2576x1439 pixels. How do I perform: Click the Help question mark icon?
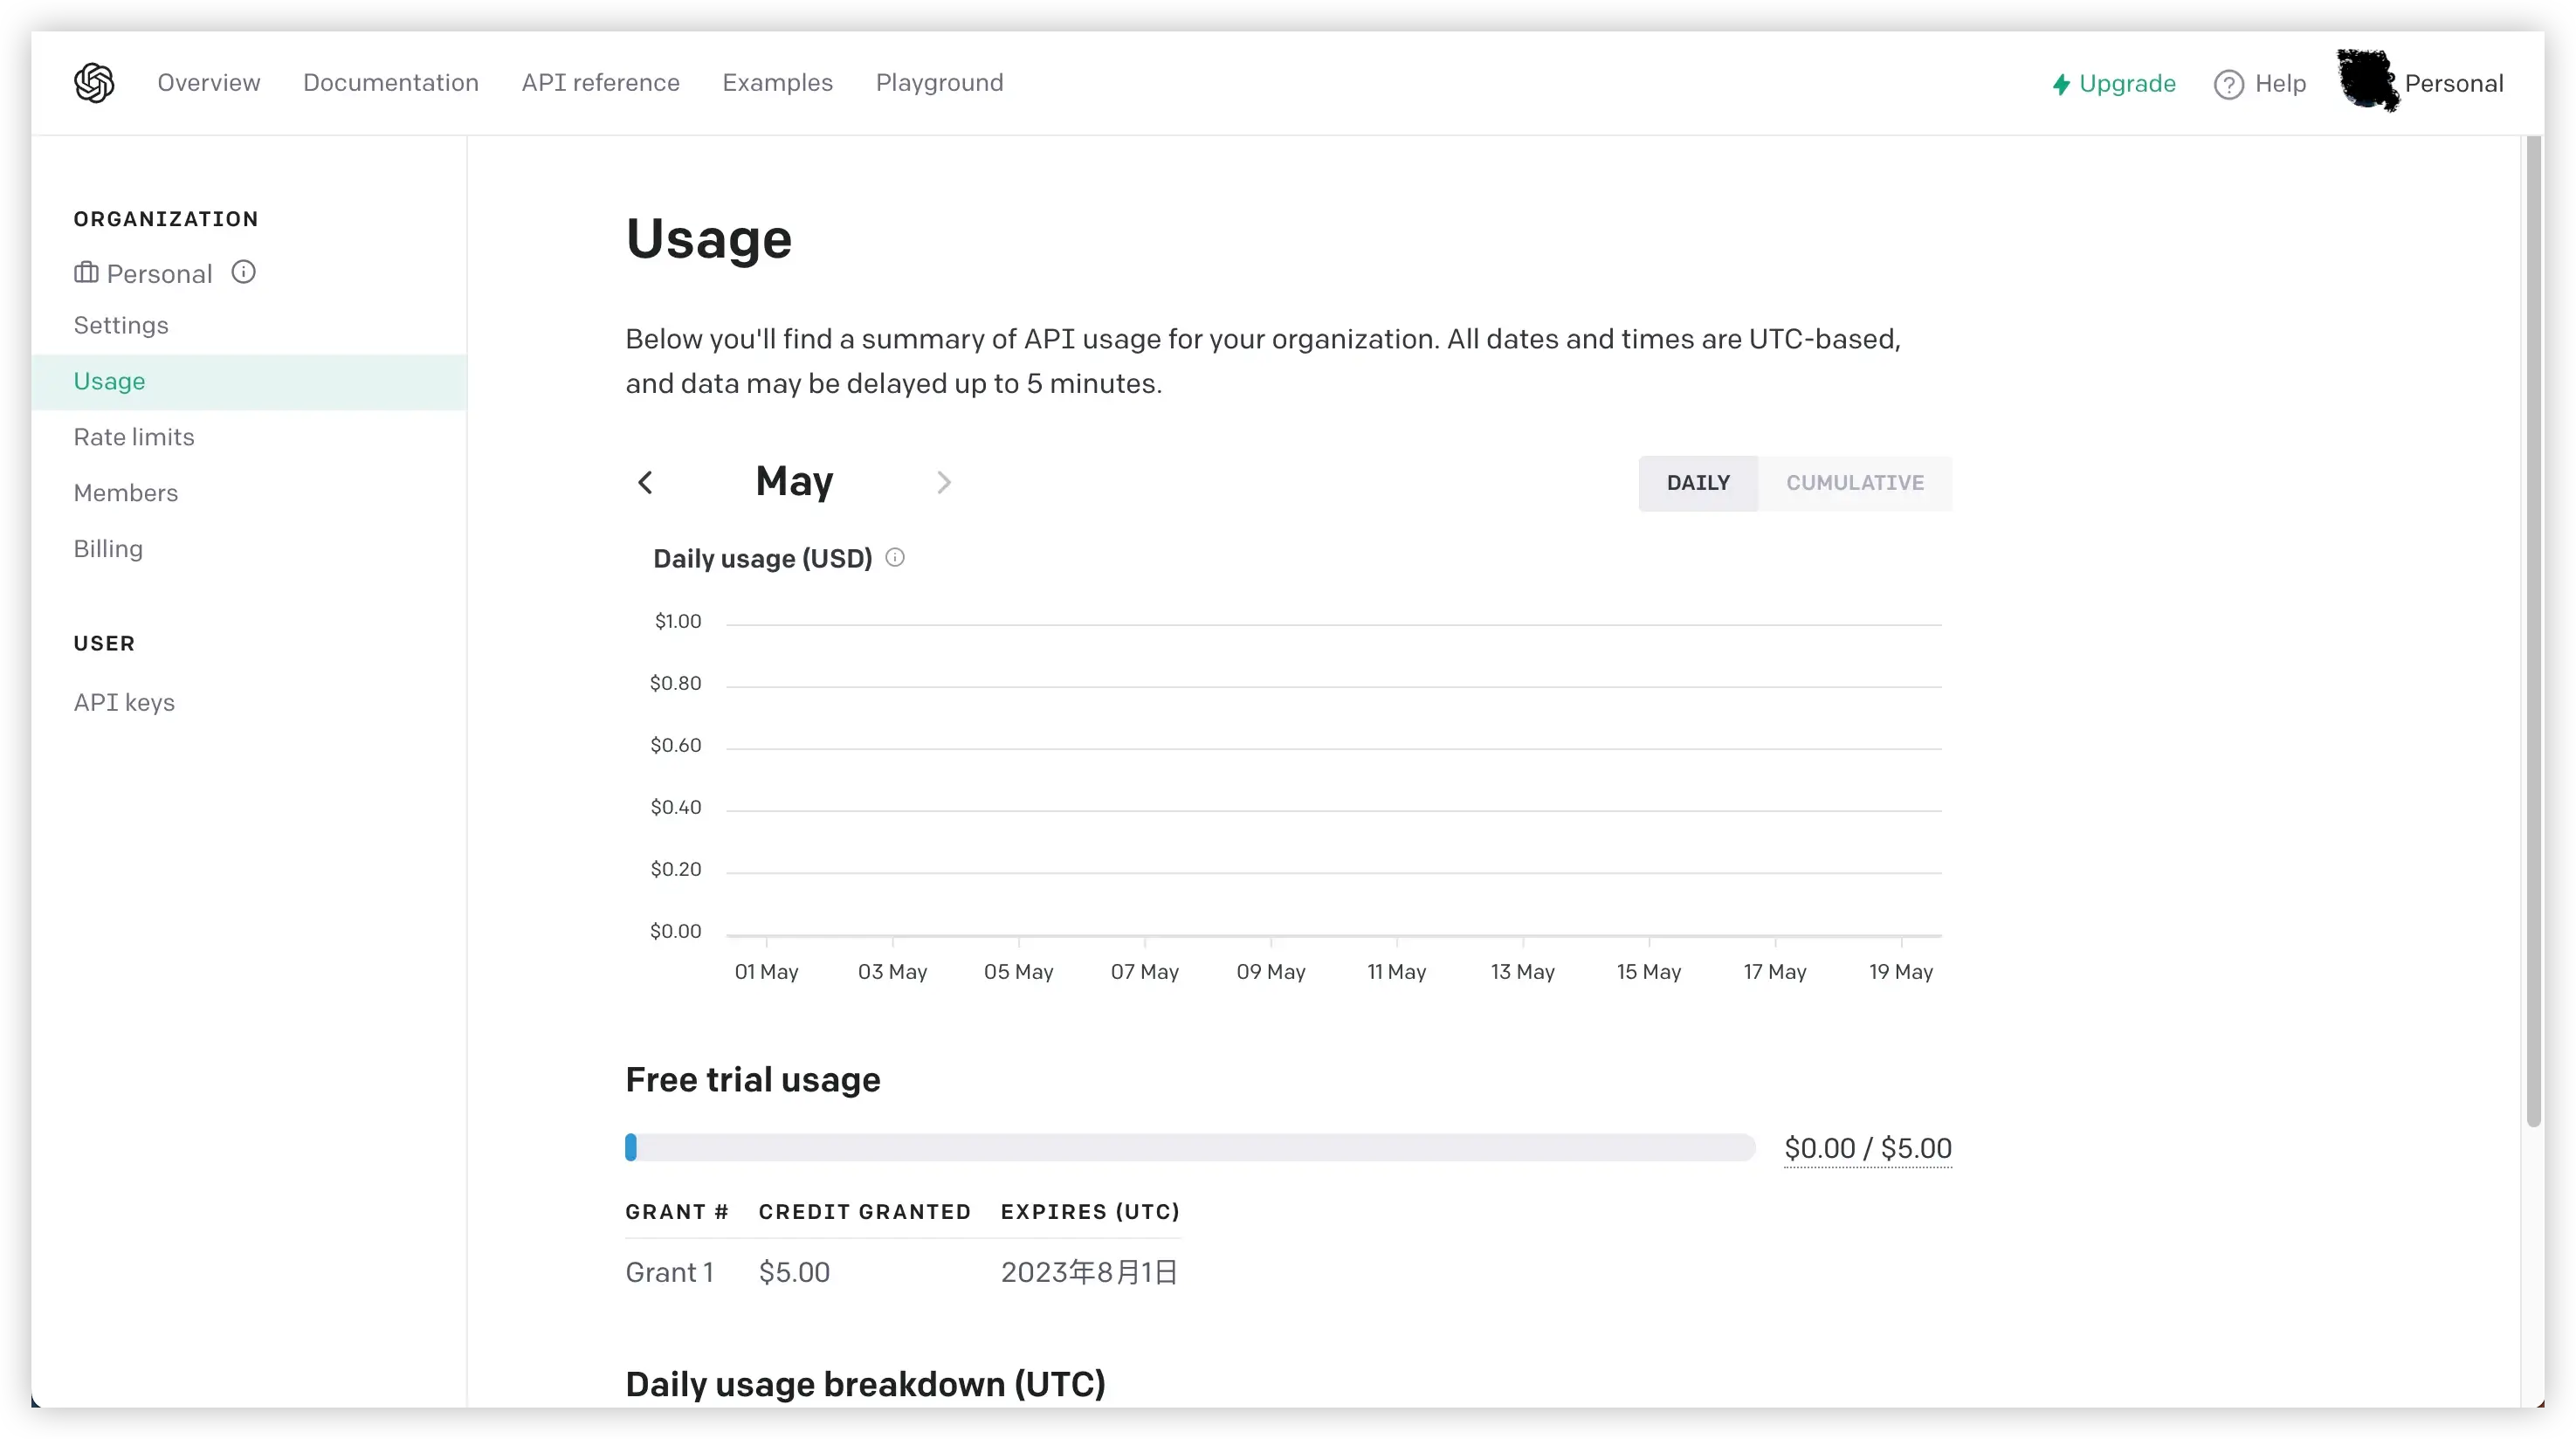pos(2228,84)
